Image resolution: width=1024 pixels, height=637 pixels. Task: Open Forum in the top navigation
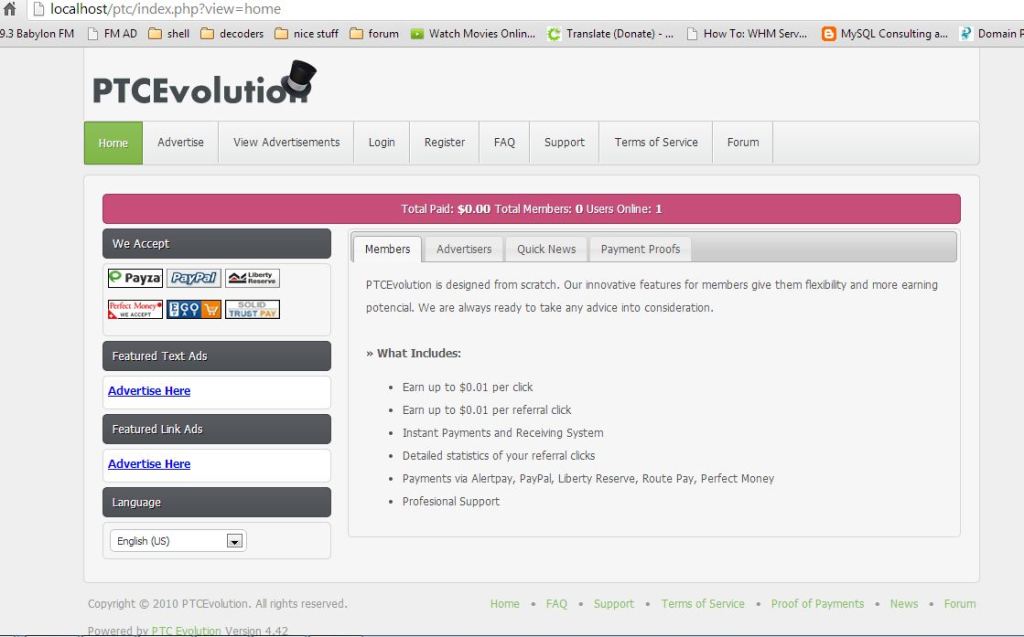click(x=743, y=142)
